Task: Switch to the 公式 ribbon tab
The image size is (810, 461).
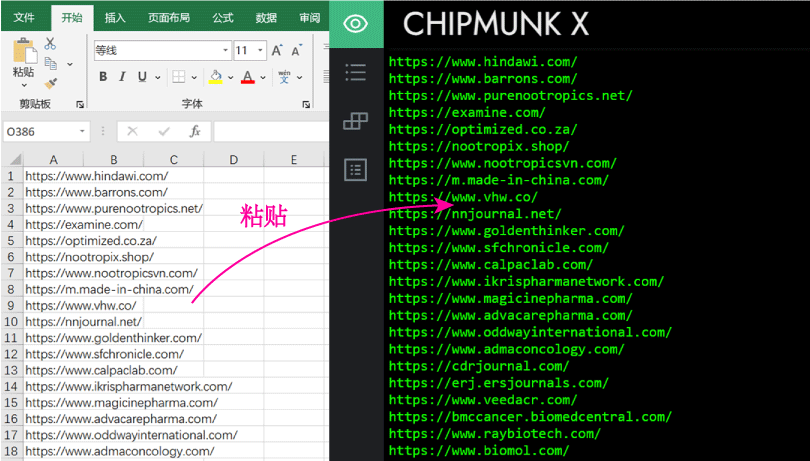Action: click(x=223, y=18)
